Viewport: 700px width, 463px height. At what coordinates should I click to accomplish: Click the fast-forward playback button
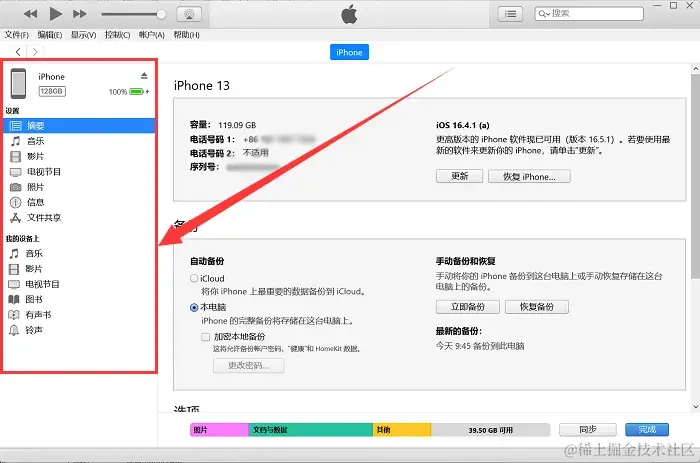pos(80,14)
